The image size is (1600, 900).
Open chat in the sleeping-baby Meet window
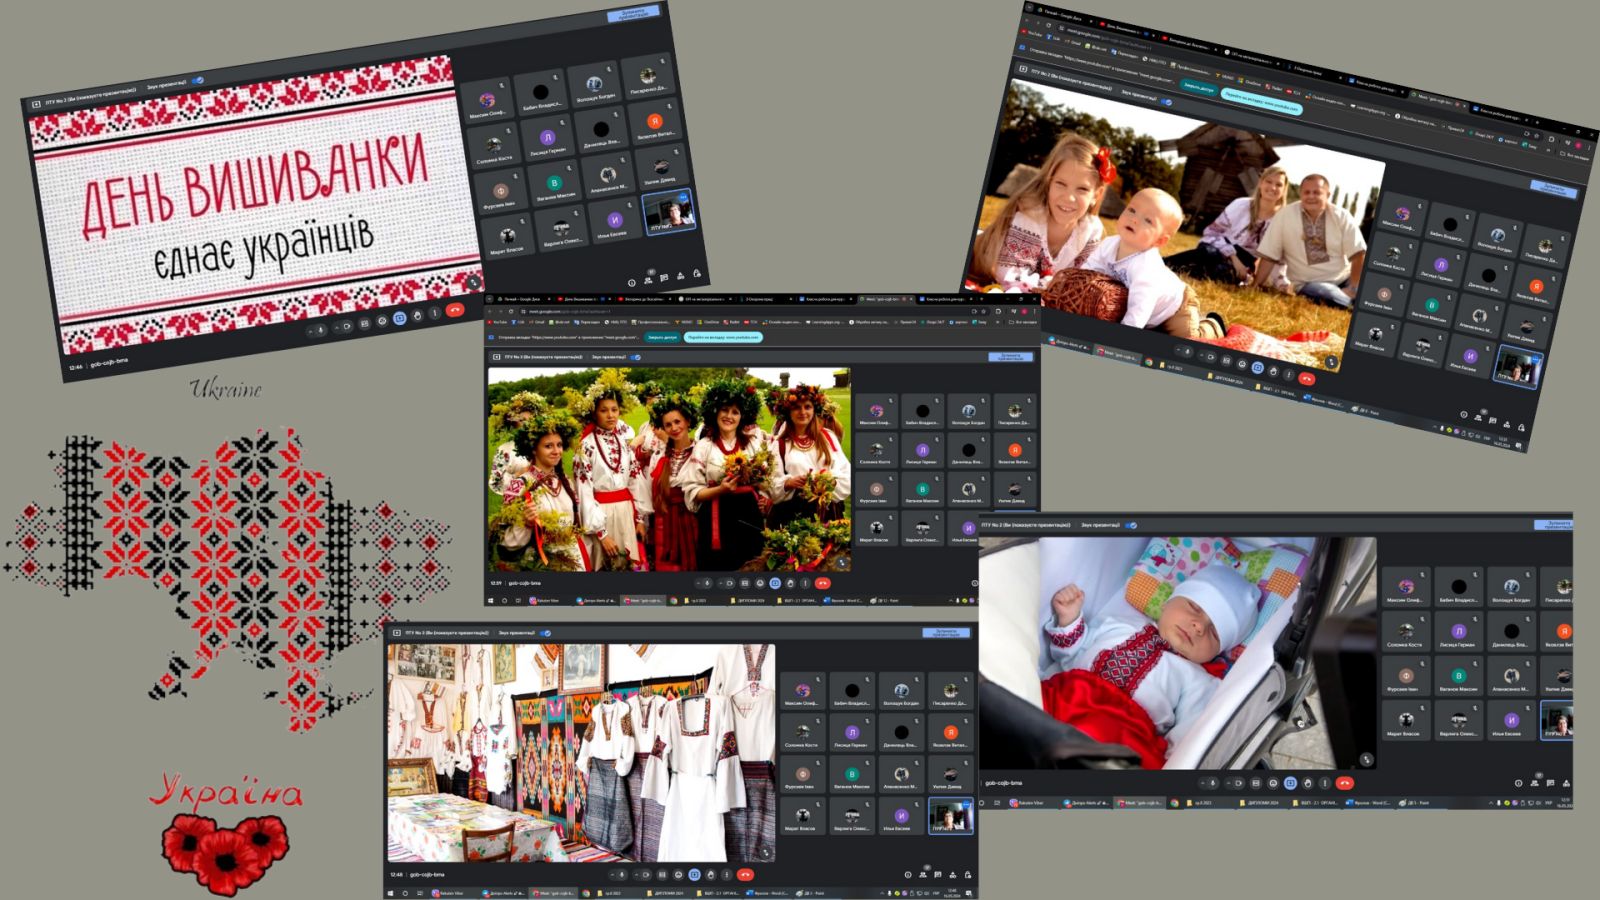[1552, 783]
